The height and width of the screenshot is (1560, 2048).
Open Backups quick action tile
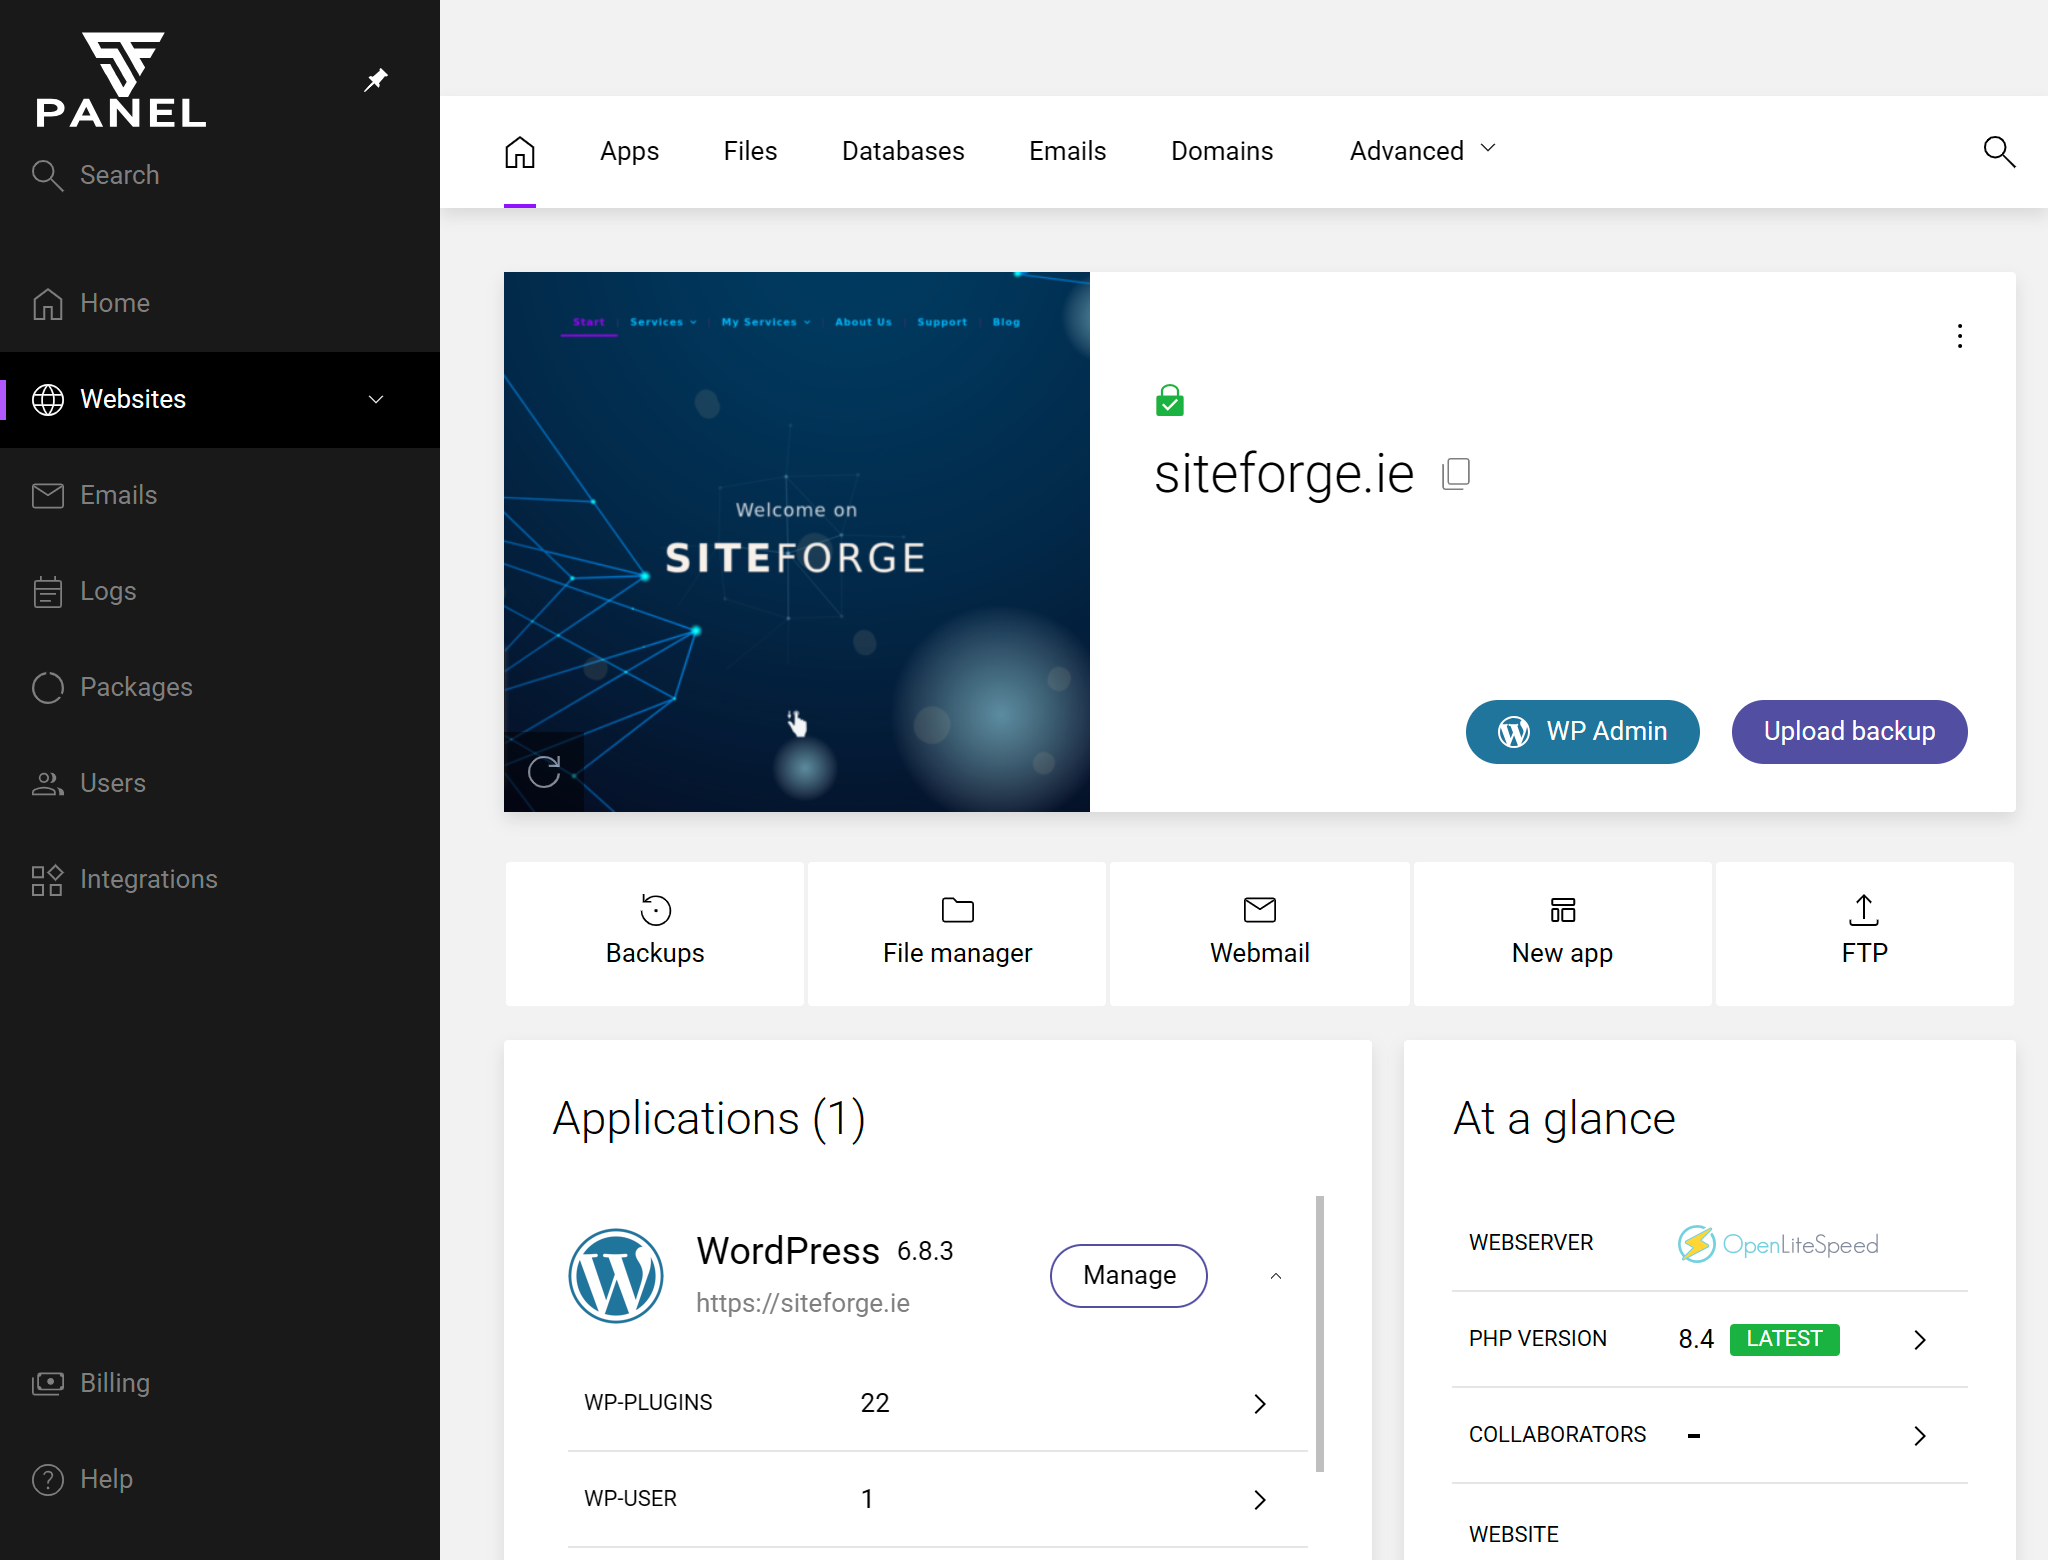click(655, 933)
